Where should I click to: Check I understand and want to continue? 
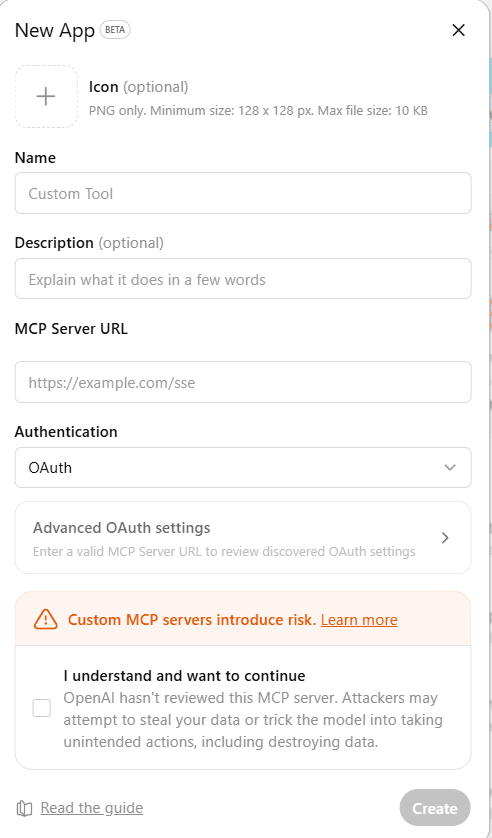coord(42,708)
